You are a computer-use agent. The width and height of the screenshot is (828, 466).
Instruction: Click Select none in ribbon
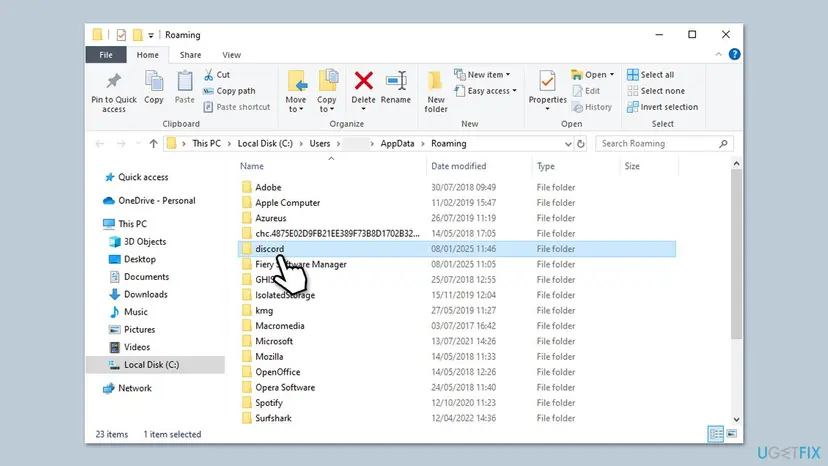pos(655,91)
